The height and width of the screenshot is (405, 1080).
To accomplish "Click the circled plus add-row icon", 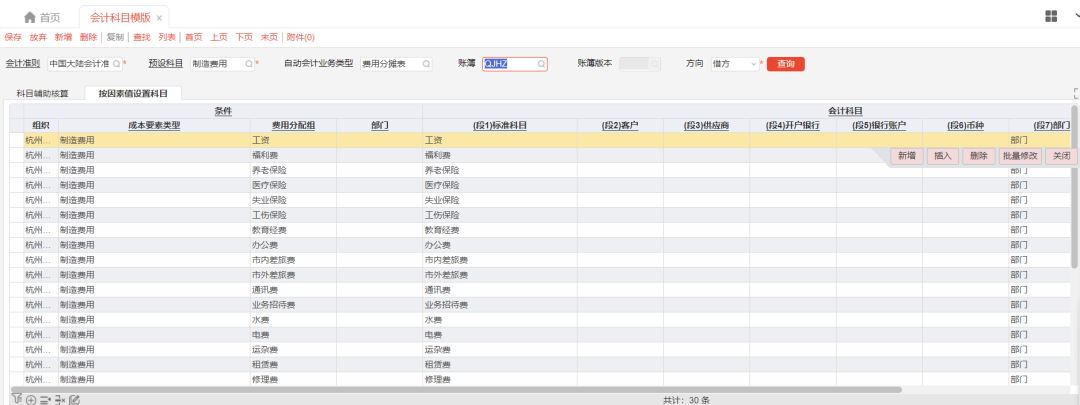I will click(31, 399).
